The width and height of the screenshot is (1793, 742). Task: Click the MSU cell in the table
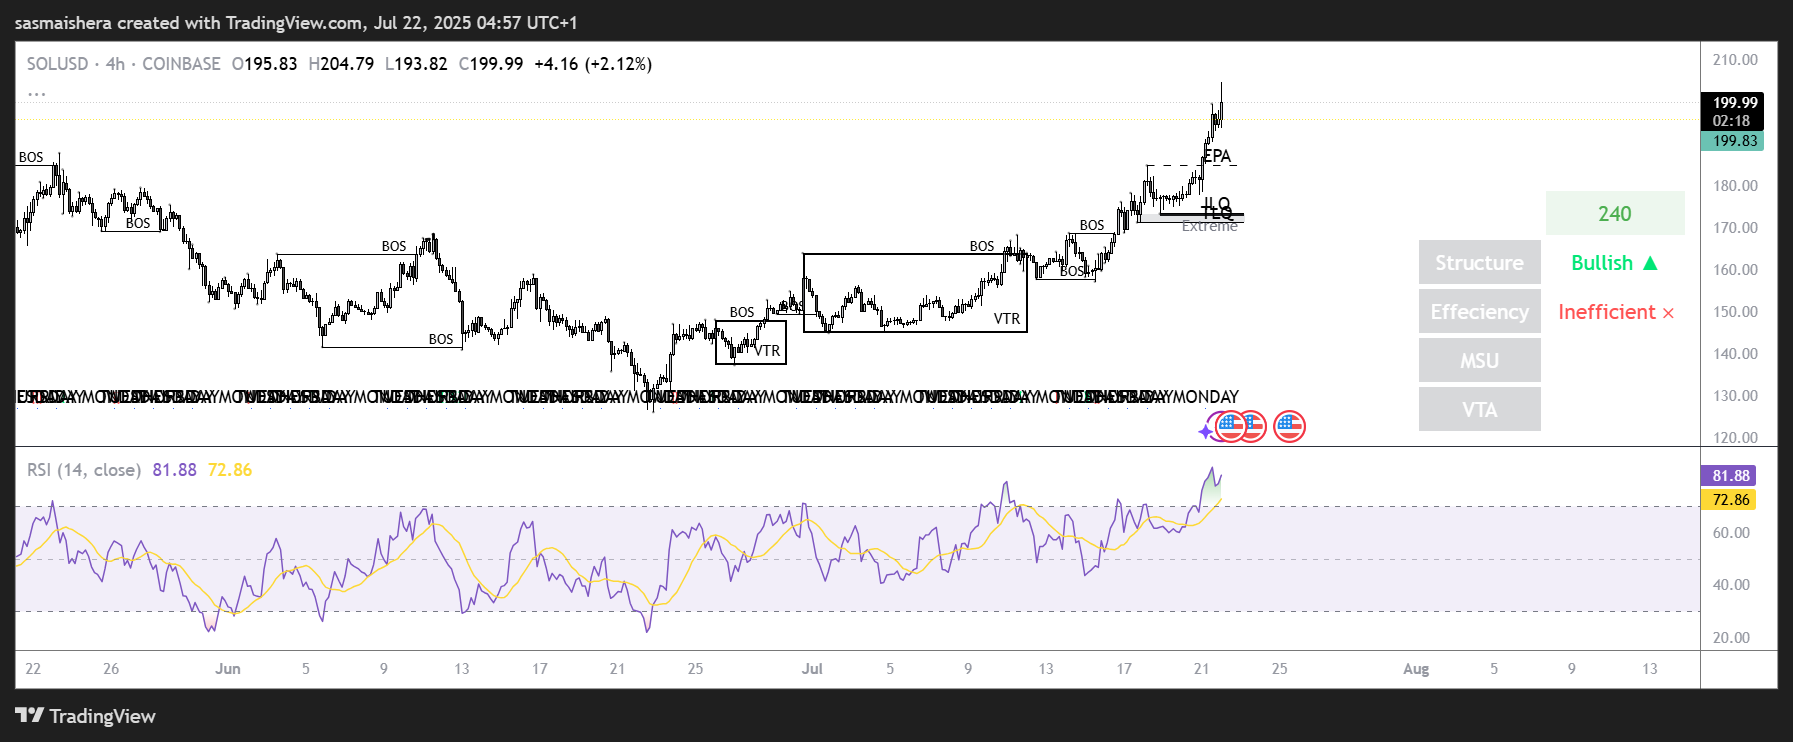point(1479,361)
